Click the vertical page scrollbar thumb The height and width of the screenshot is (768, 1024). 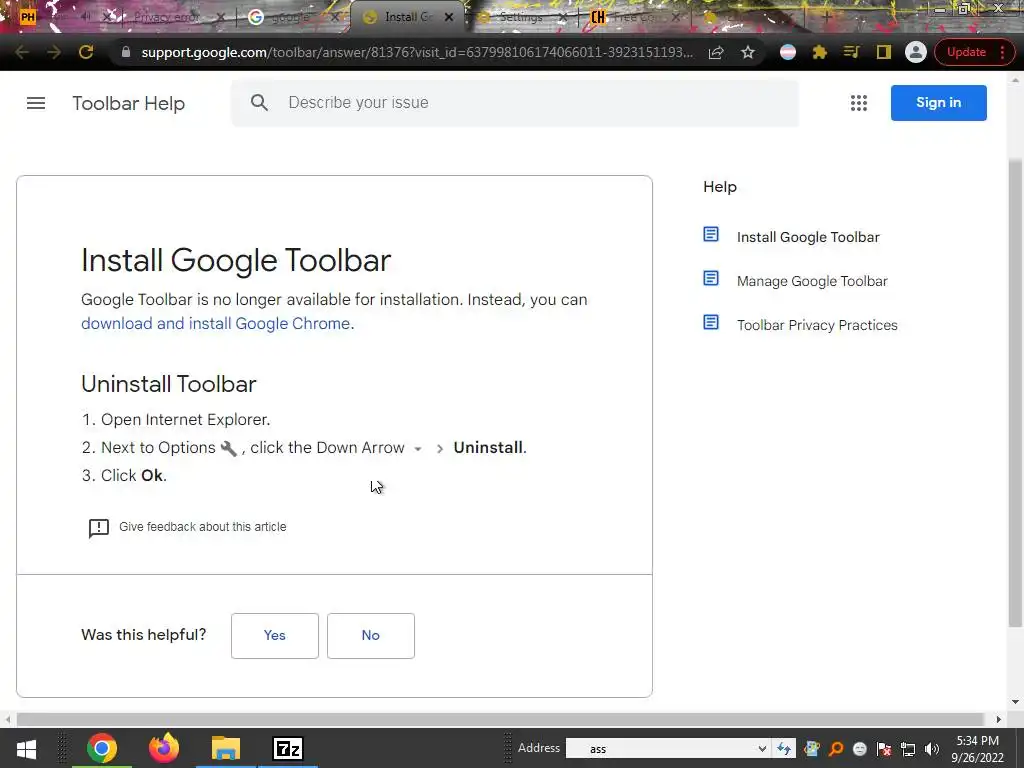click(1016, 392)
